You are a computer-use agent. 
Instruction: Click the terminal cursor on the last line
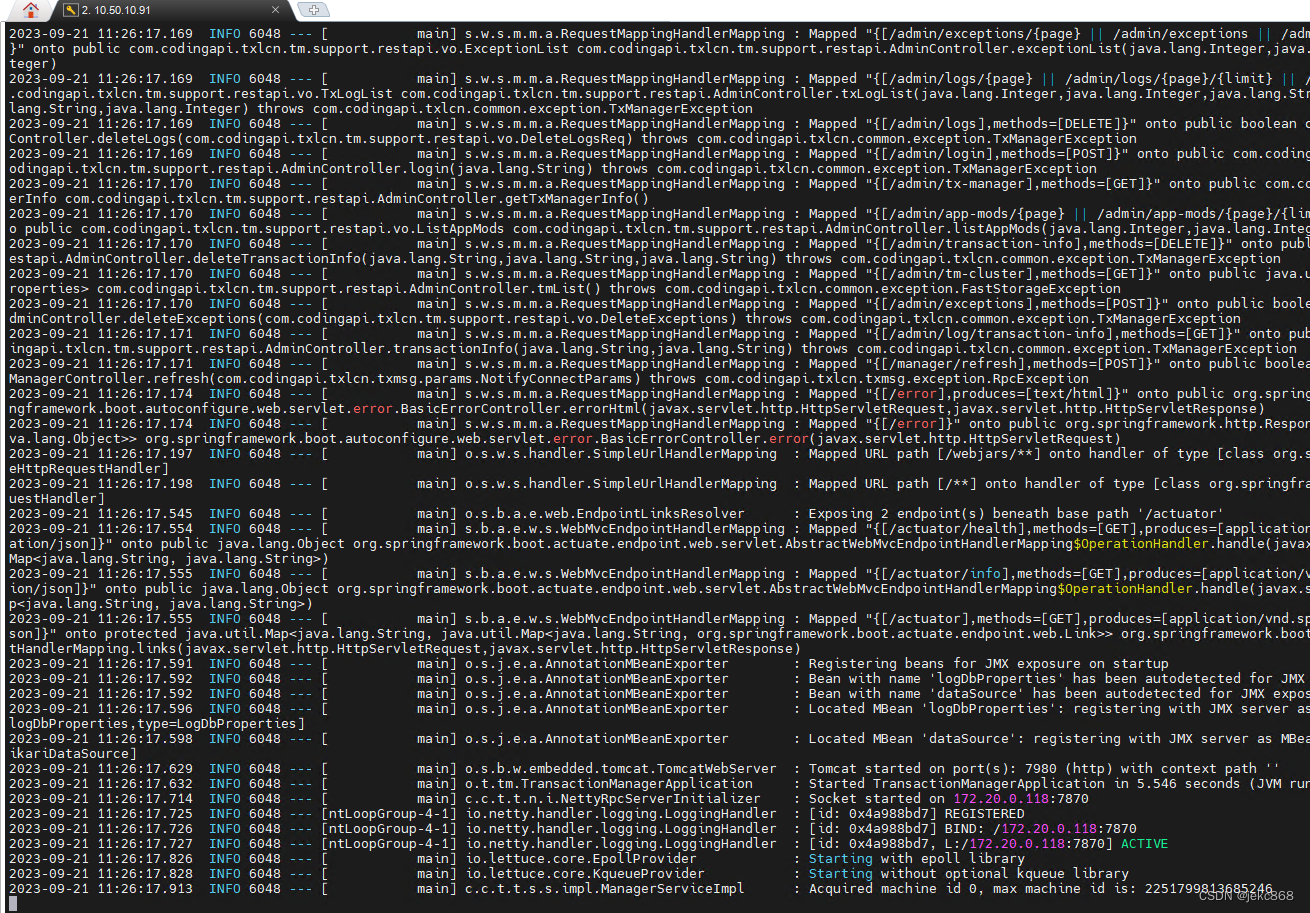(13, 904)
